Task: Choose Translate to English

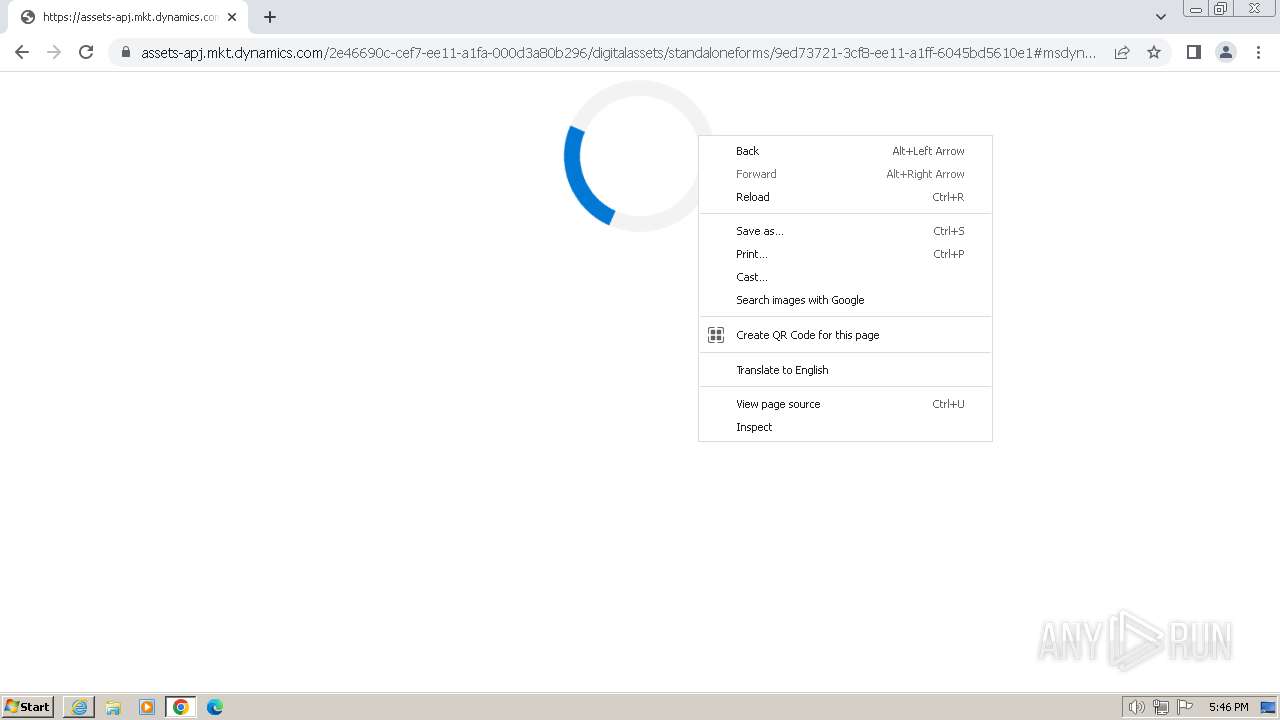Action: pyautogui.click(x=845, y=370)
